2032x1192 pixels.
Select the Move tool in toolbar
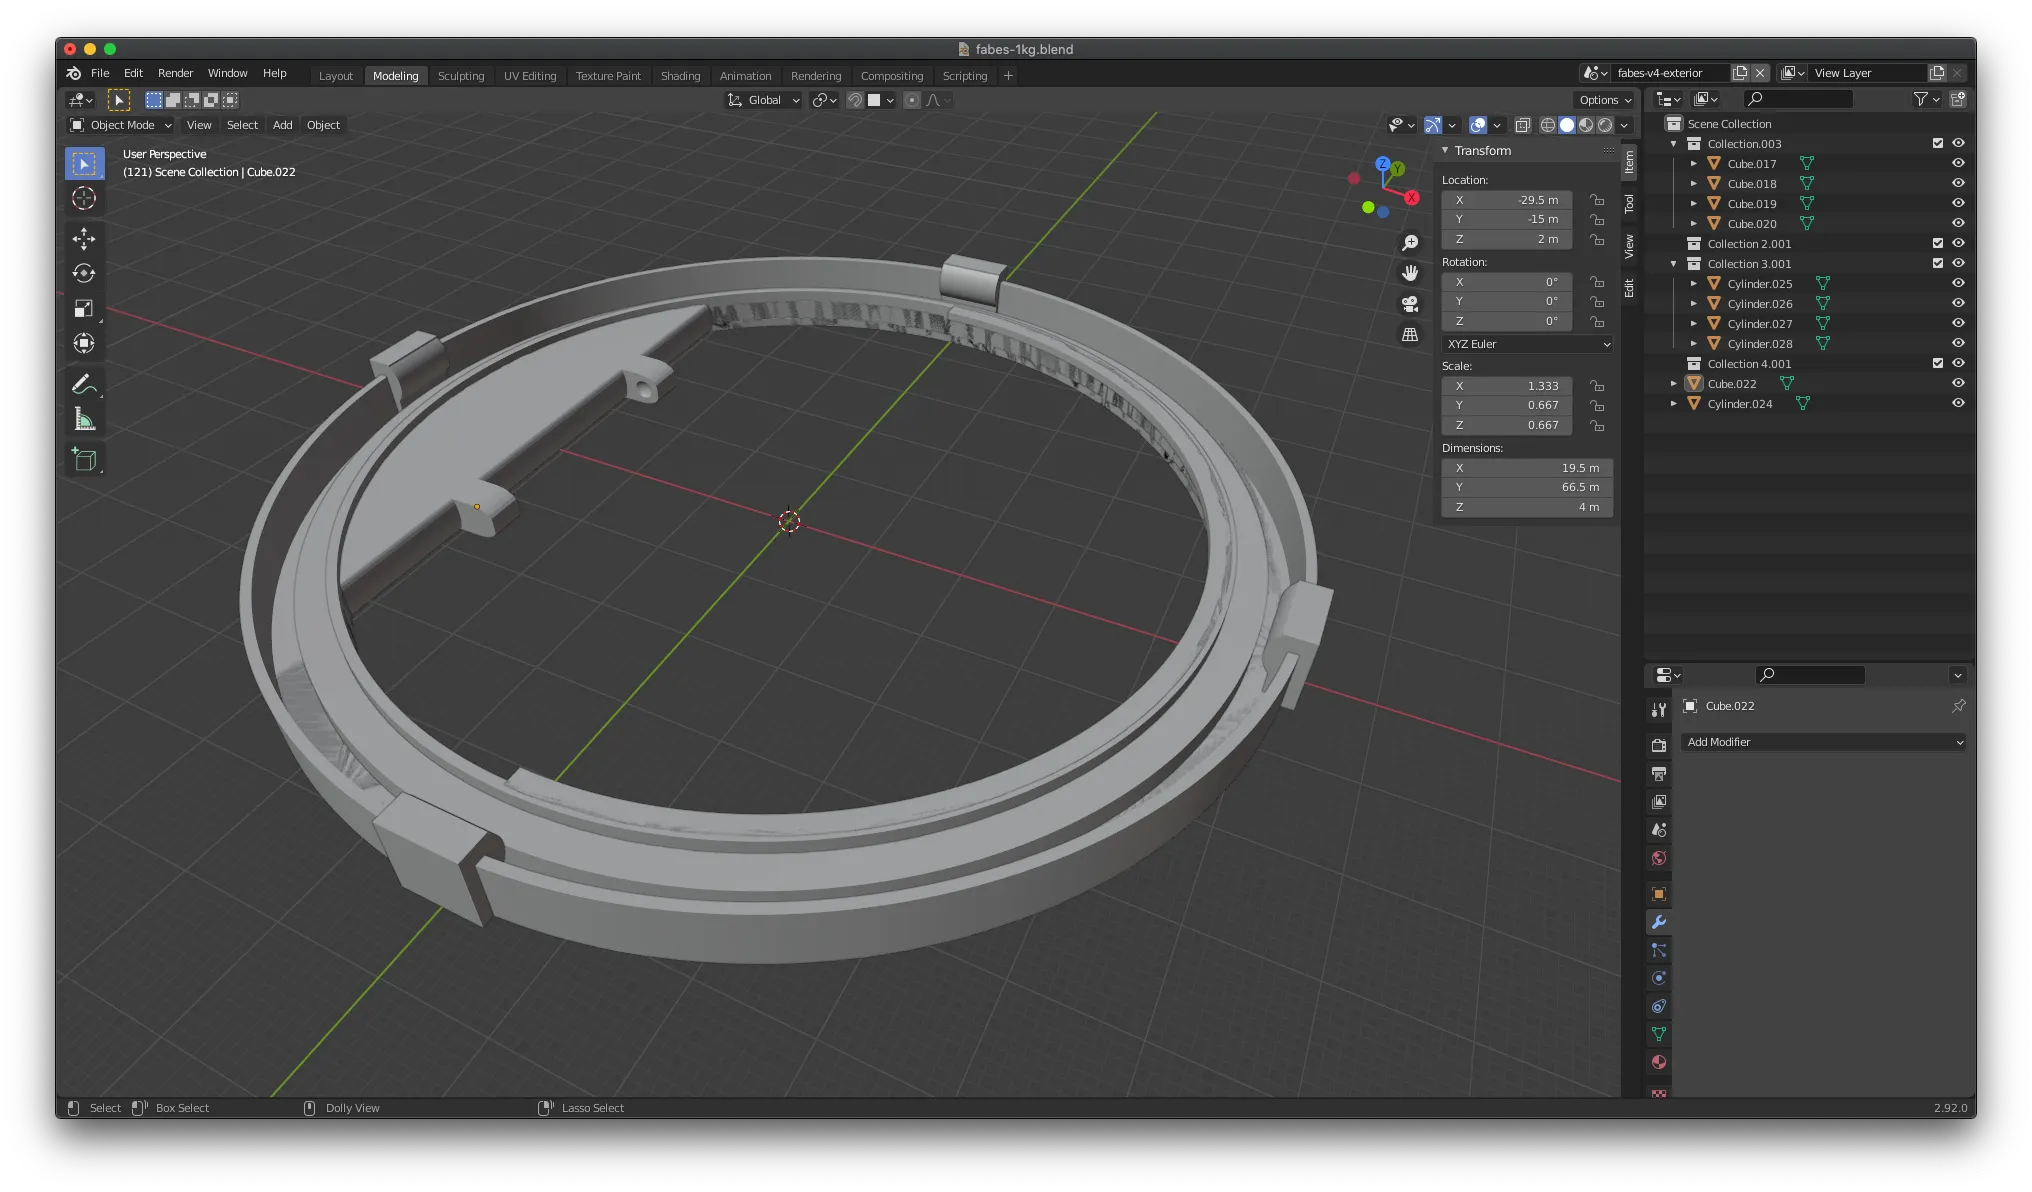tap(84, 238)
